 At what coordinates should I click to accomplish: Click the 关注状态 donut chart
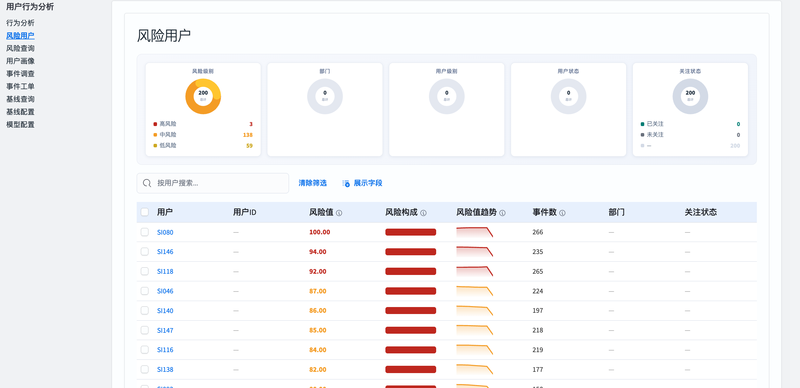pyautogui.click(x=690, y=96)
